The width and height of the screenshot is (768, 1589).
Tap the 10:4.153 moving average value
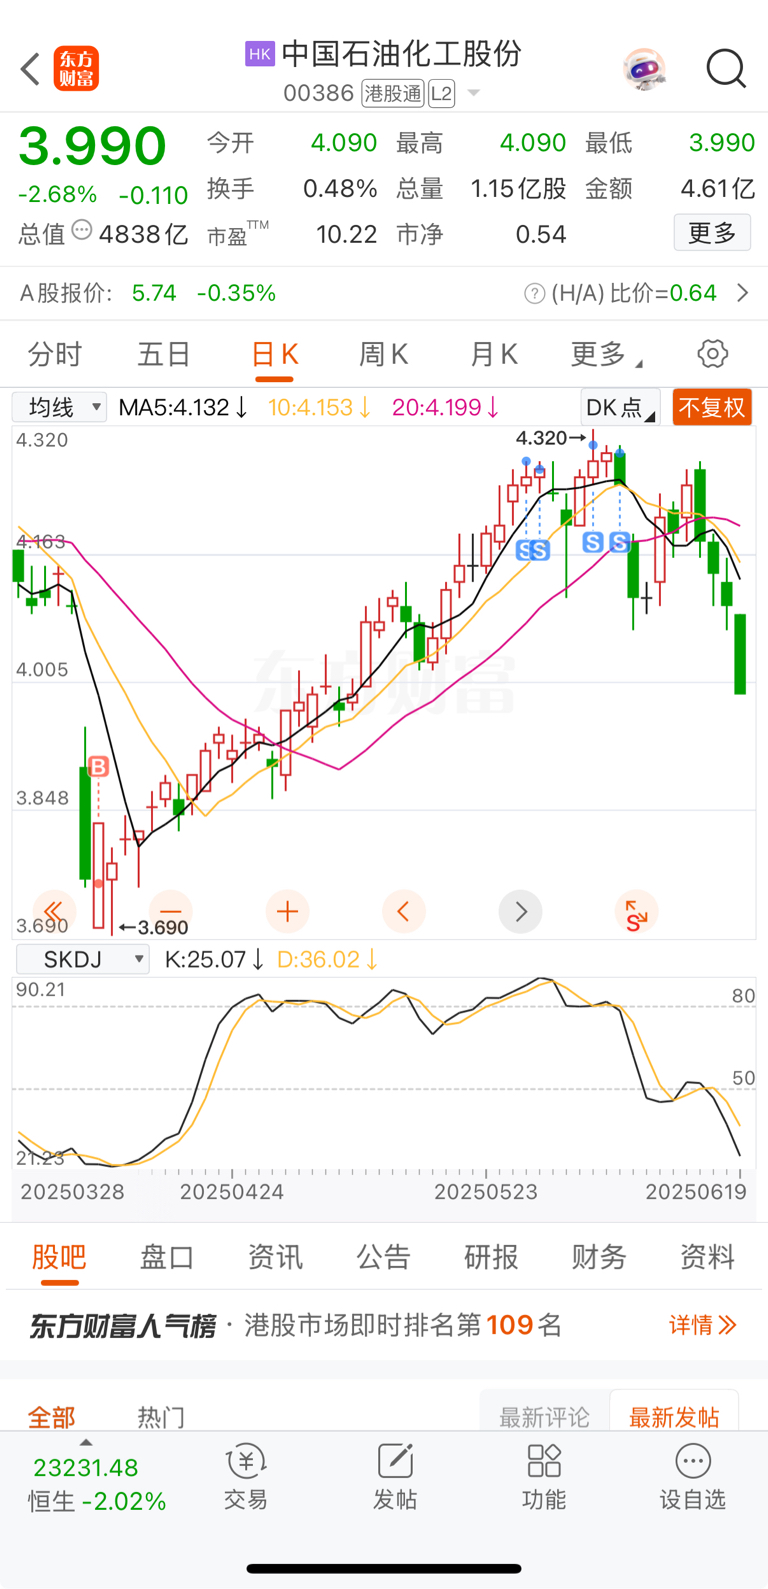320,407
